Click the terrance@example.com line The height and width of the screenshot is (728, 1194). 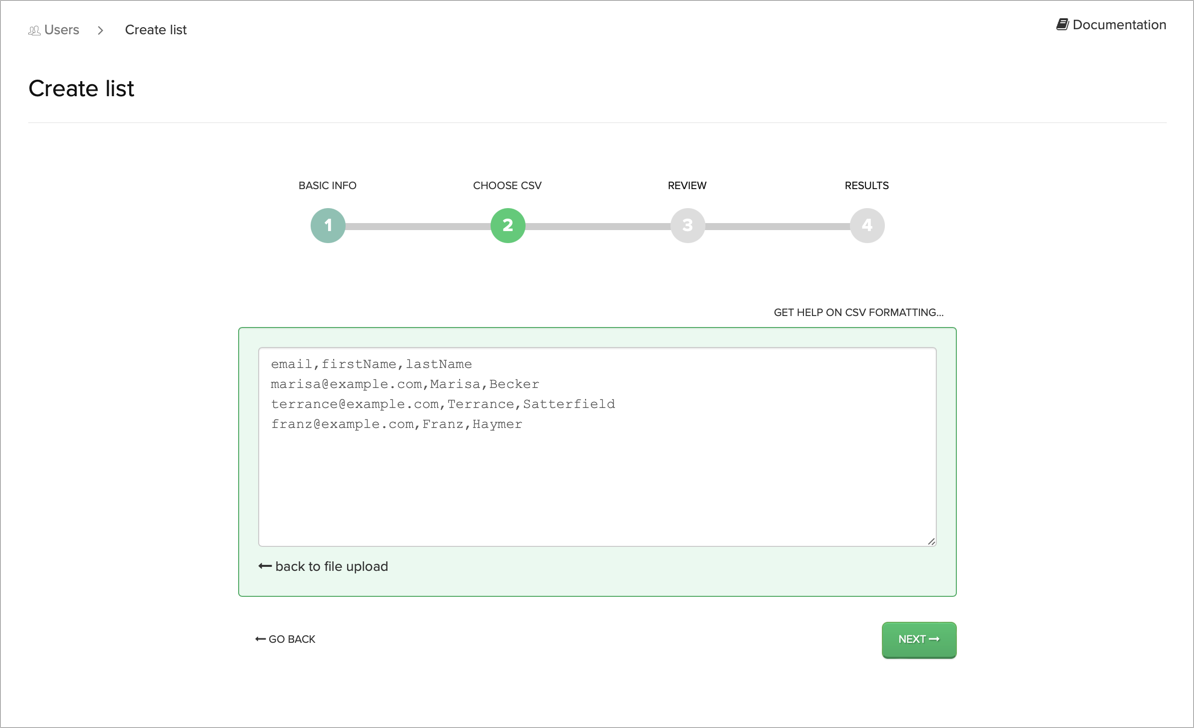(x=443, y=404)
